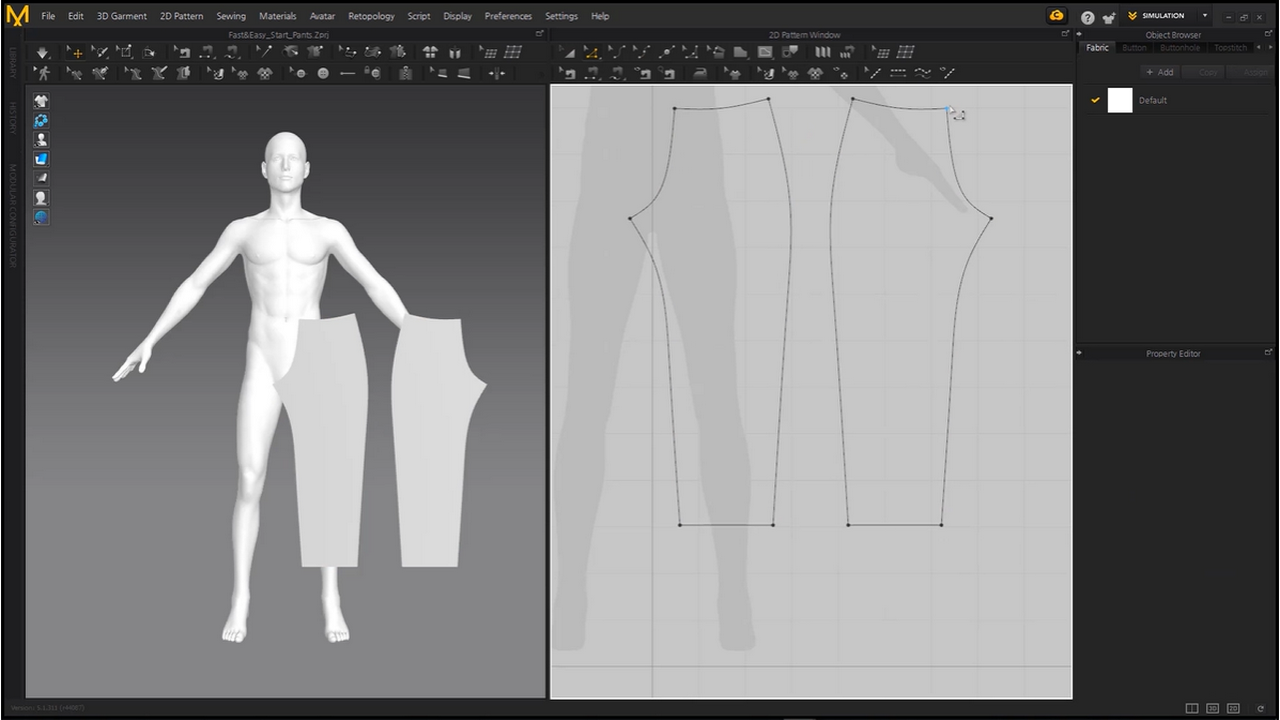Click the garment plus icon near Simulation
The width and height of the screenshot is (1280, 720).
coord(1109,17)
